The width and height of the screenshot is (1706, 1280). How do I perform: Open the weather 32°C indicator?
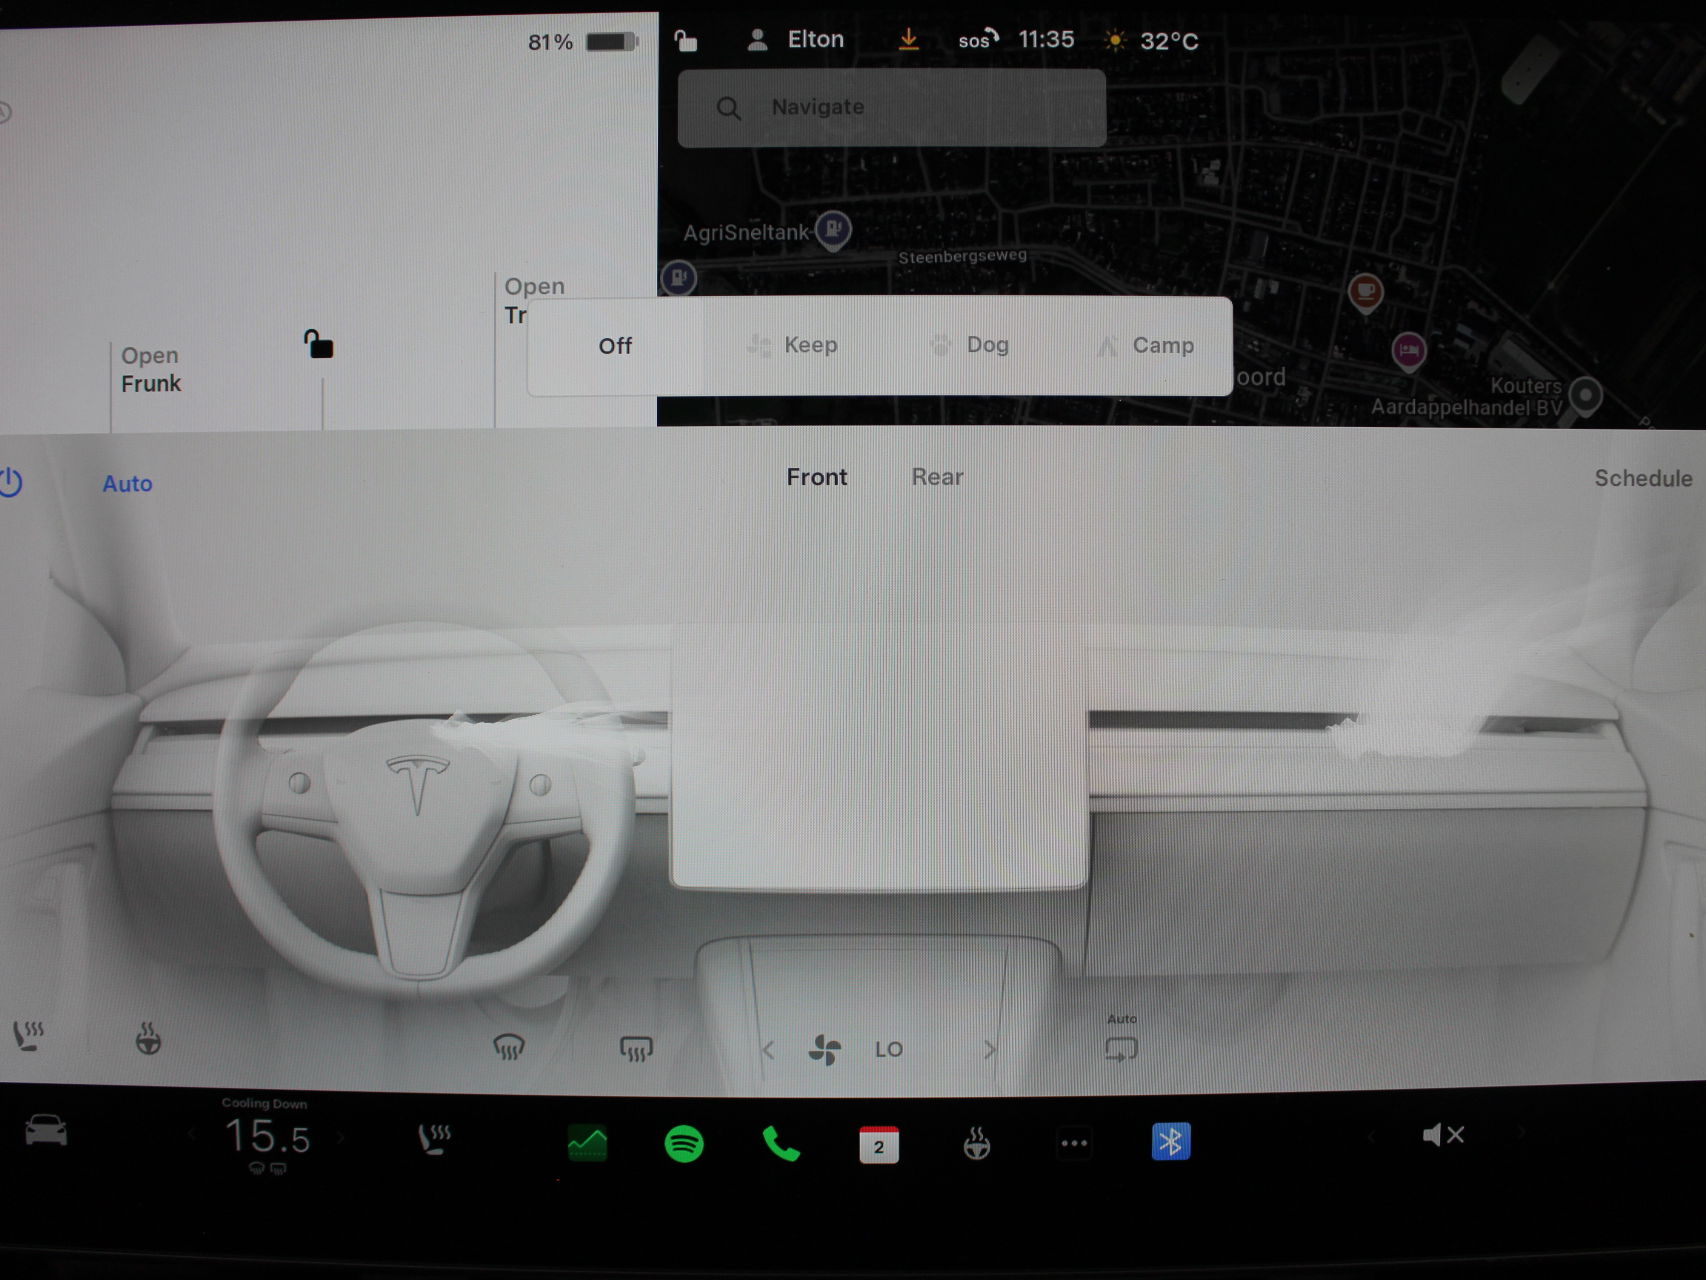pos(1151,41)
